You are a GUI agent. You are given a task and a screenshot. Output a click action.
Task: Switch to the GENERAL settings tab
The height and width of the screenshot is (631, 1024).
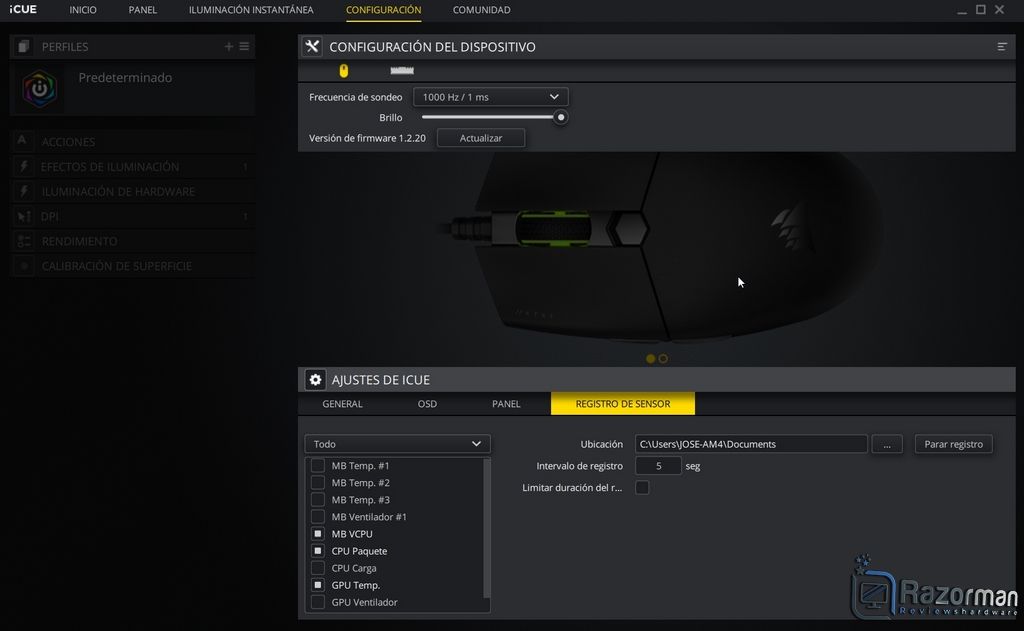point(342,404)
